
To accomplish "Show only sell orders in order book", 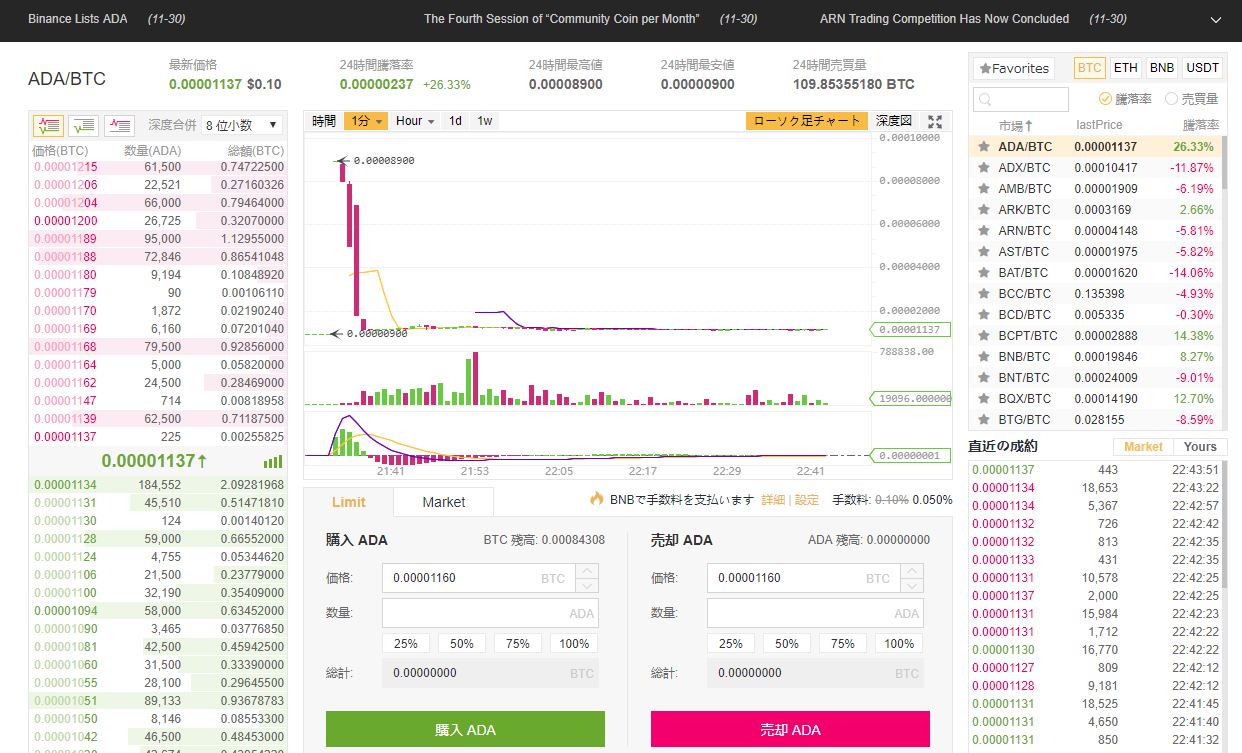I will pos(120,125).
